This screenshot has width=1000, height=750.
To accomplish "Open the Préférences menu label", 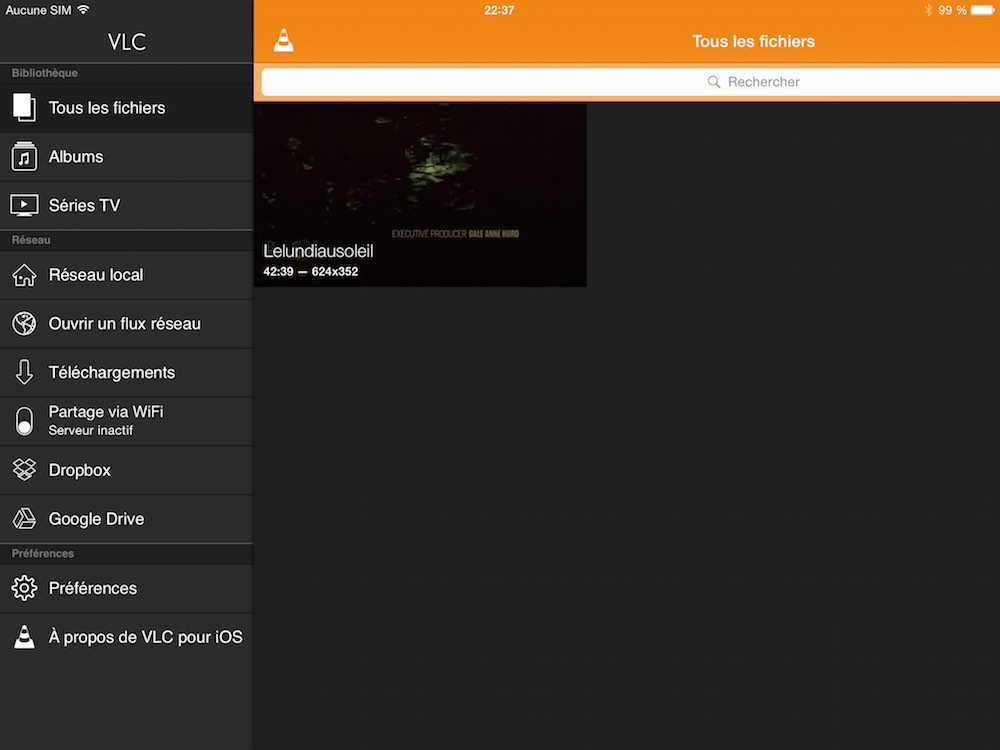I will point(92,588).
